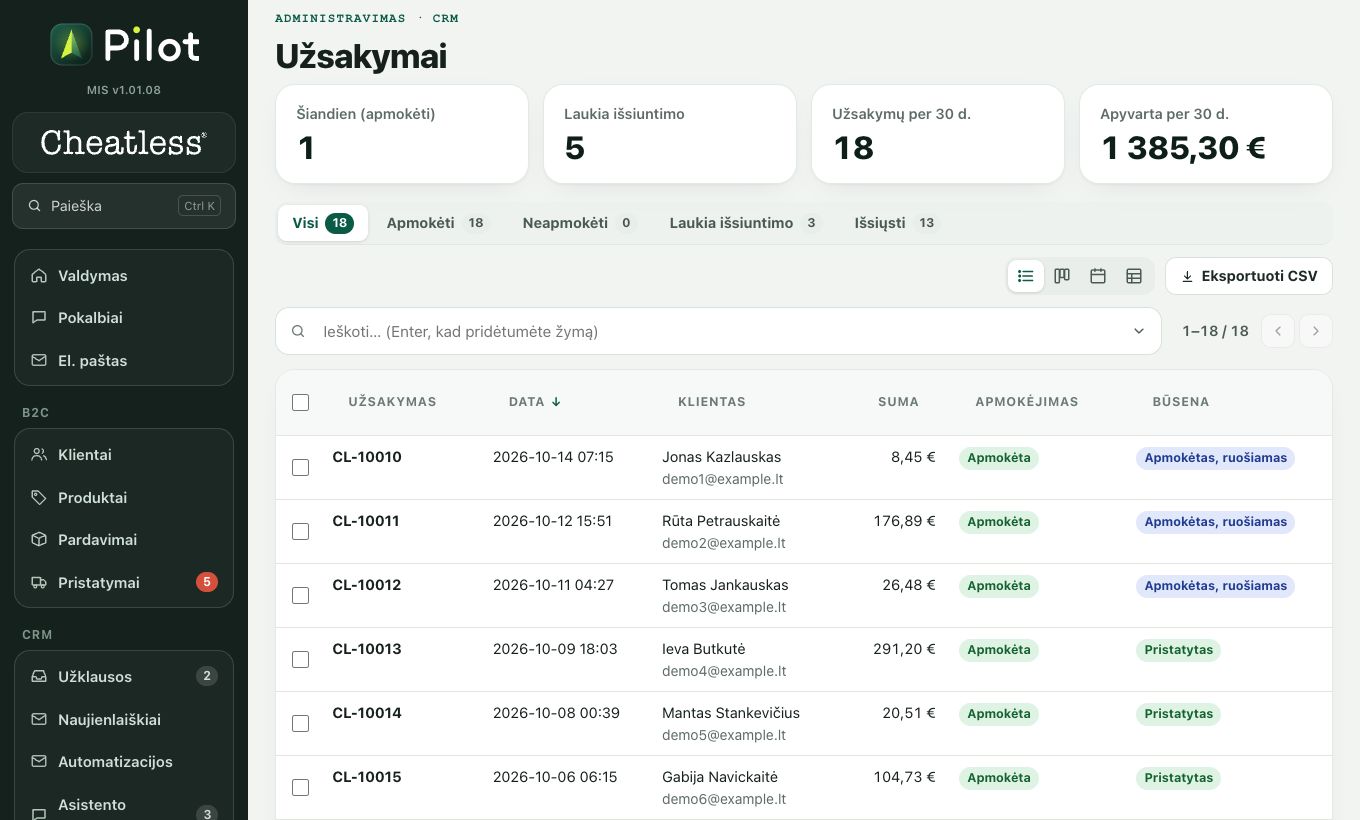Select the Neapmokėti tab
Screen dimensions: 1360x820
pos(578,223)
